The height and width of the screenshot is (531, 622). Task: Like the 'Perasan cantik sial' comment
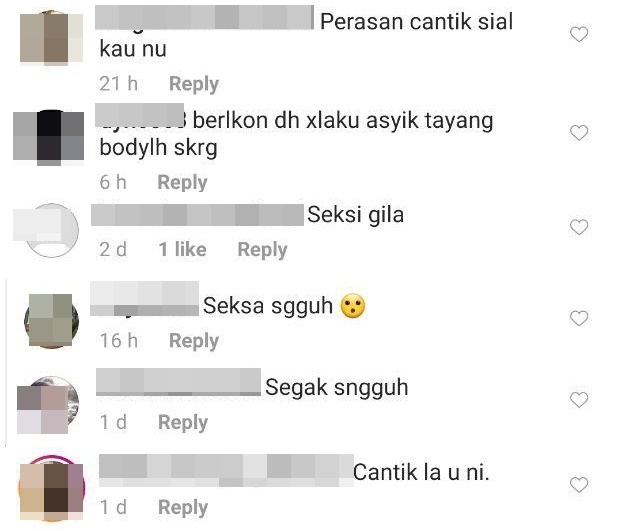click(579, 34)
